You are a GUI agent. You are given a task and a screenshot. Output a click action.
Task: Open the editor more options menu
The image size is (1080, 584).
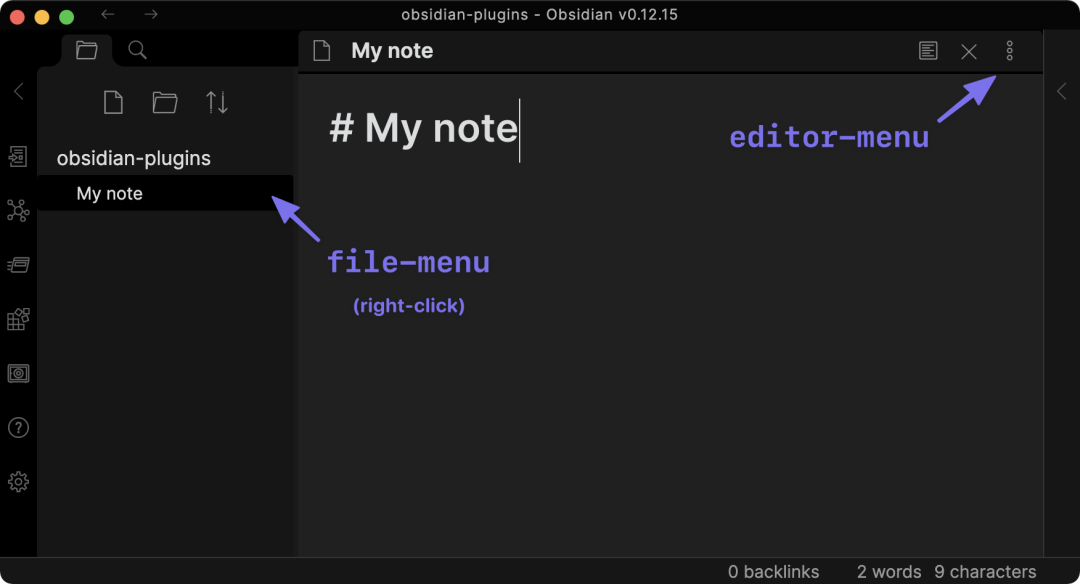click(1009, 50)
